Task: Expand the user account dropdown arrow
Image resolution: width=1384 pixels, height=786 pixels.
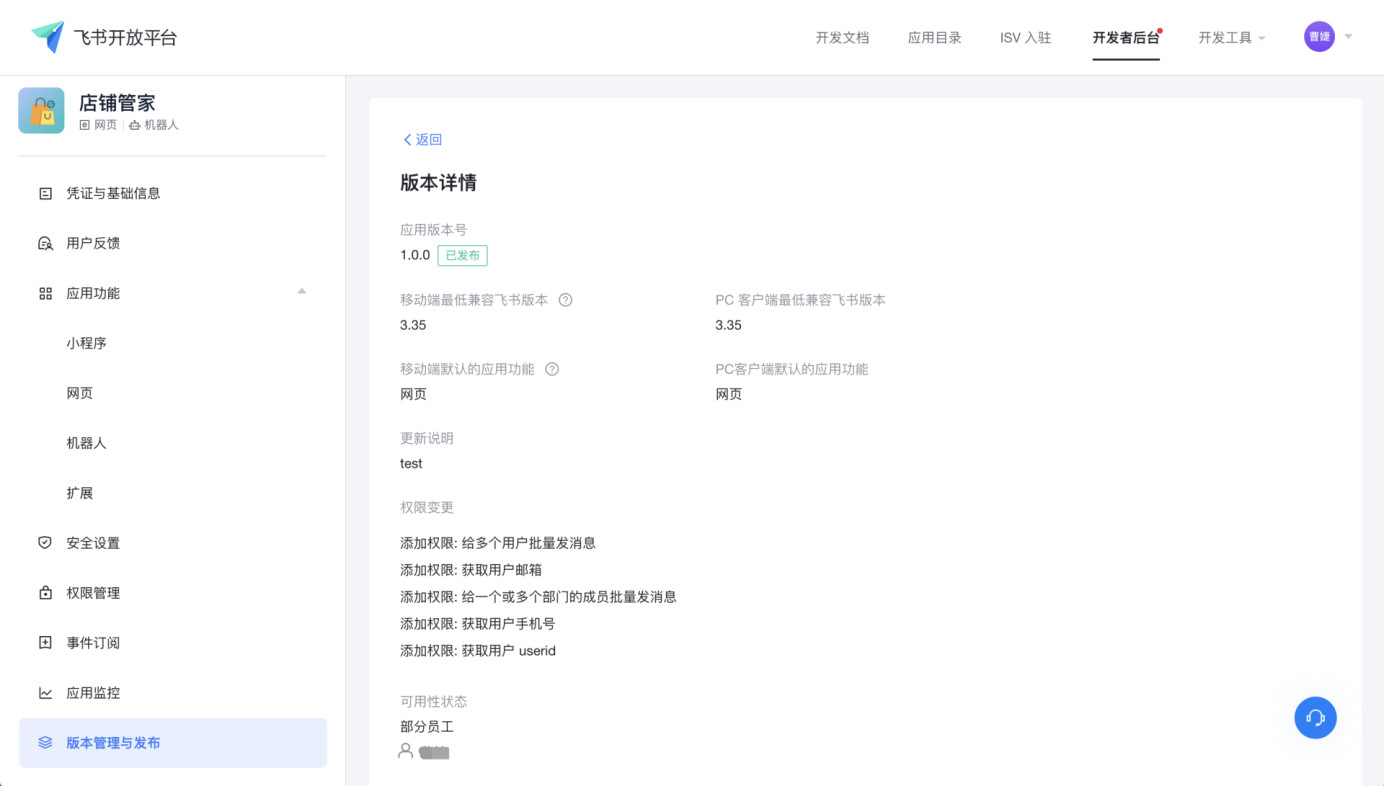Action: tap(1348, 37)
